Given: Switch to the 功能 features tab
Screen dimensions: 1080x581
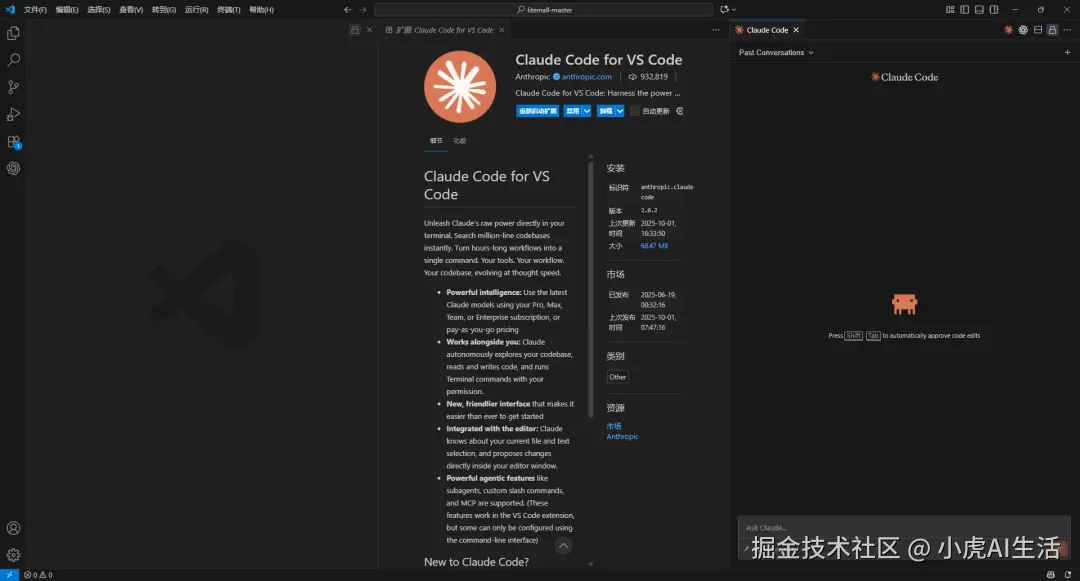Looking at the screenshot, I should [459, 140].
